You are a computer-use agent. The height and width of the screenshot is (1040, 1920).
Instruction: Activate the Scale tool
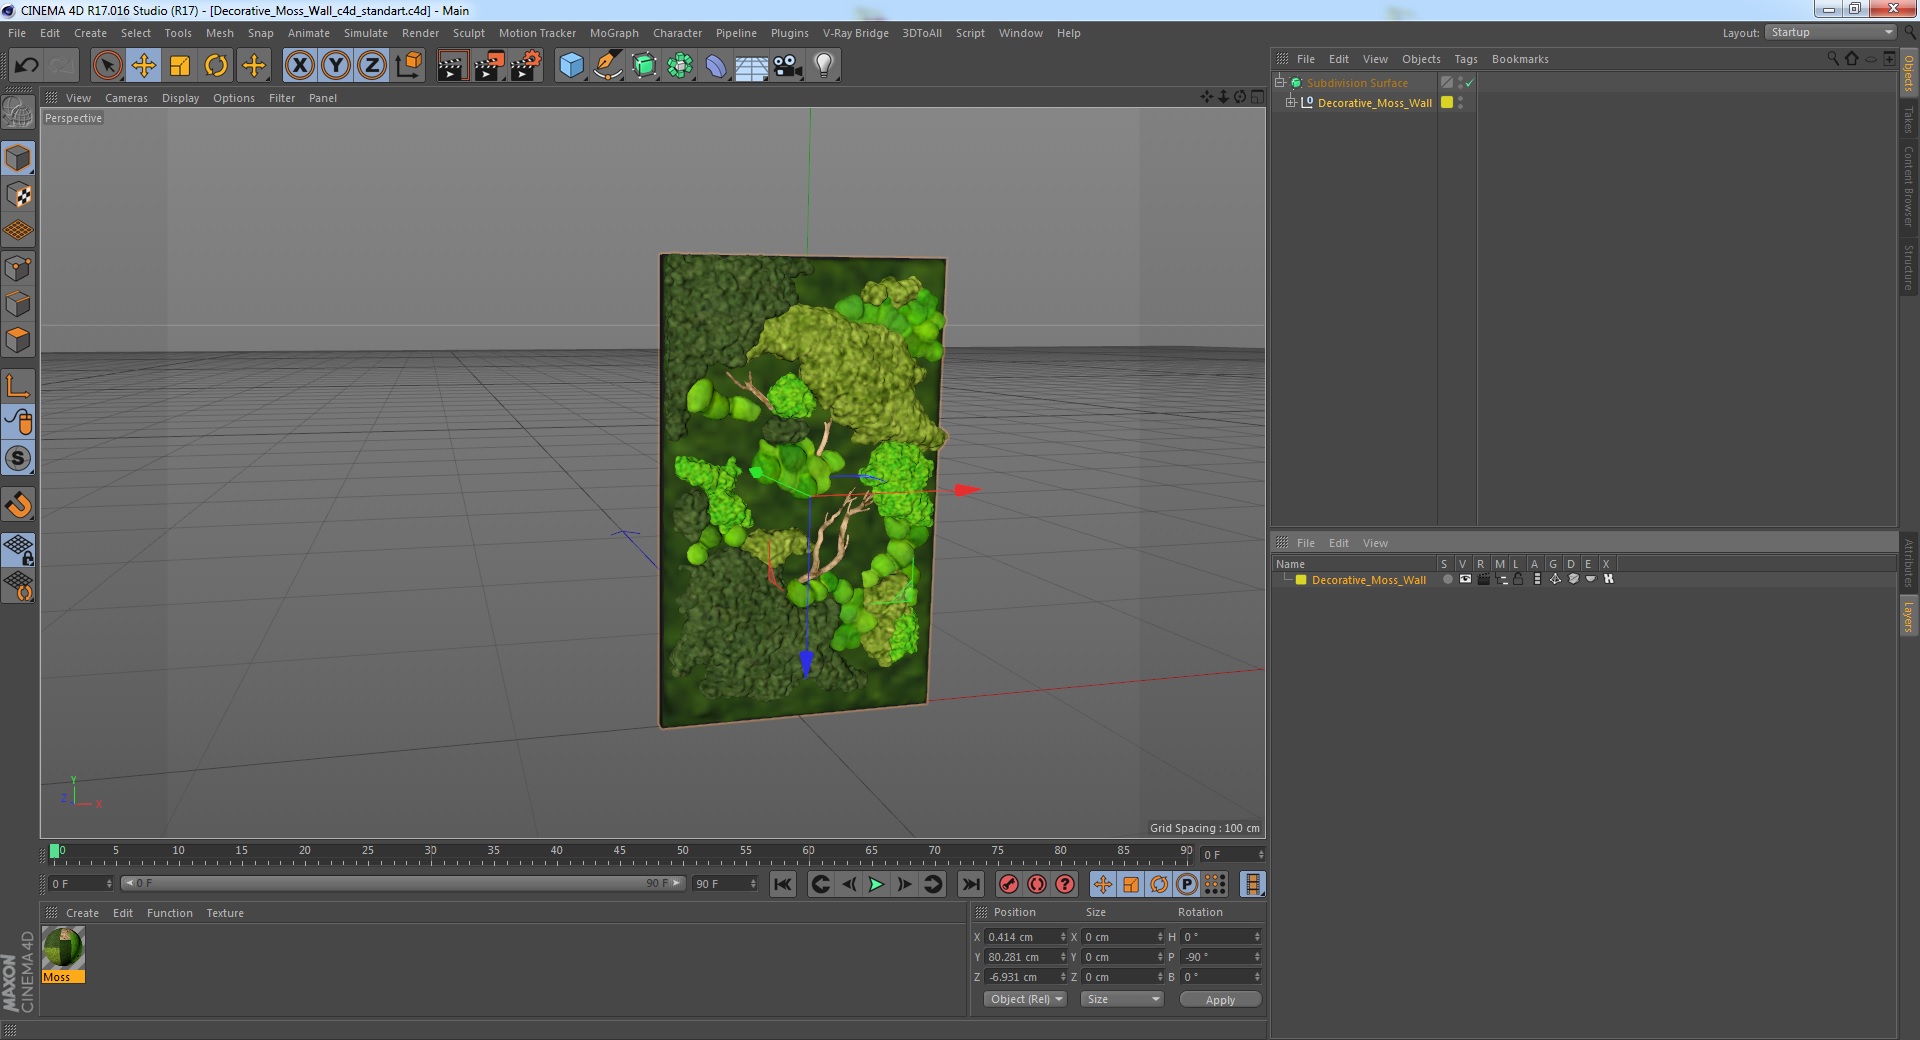[180, 66]
